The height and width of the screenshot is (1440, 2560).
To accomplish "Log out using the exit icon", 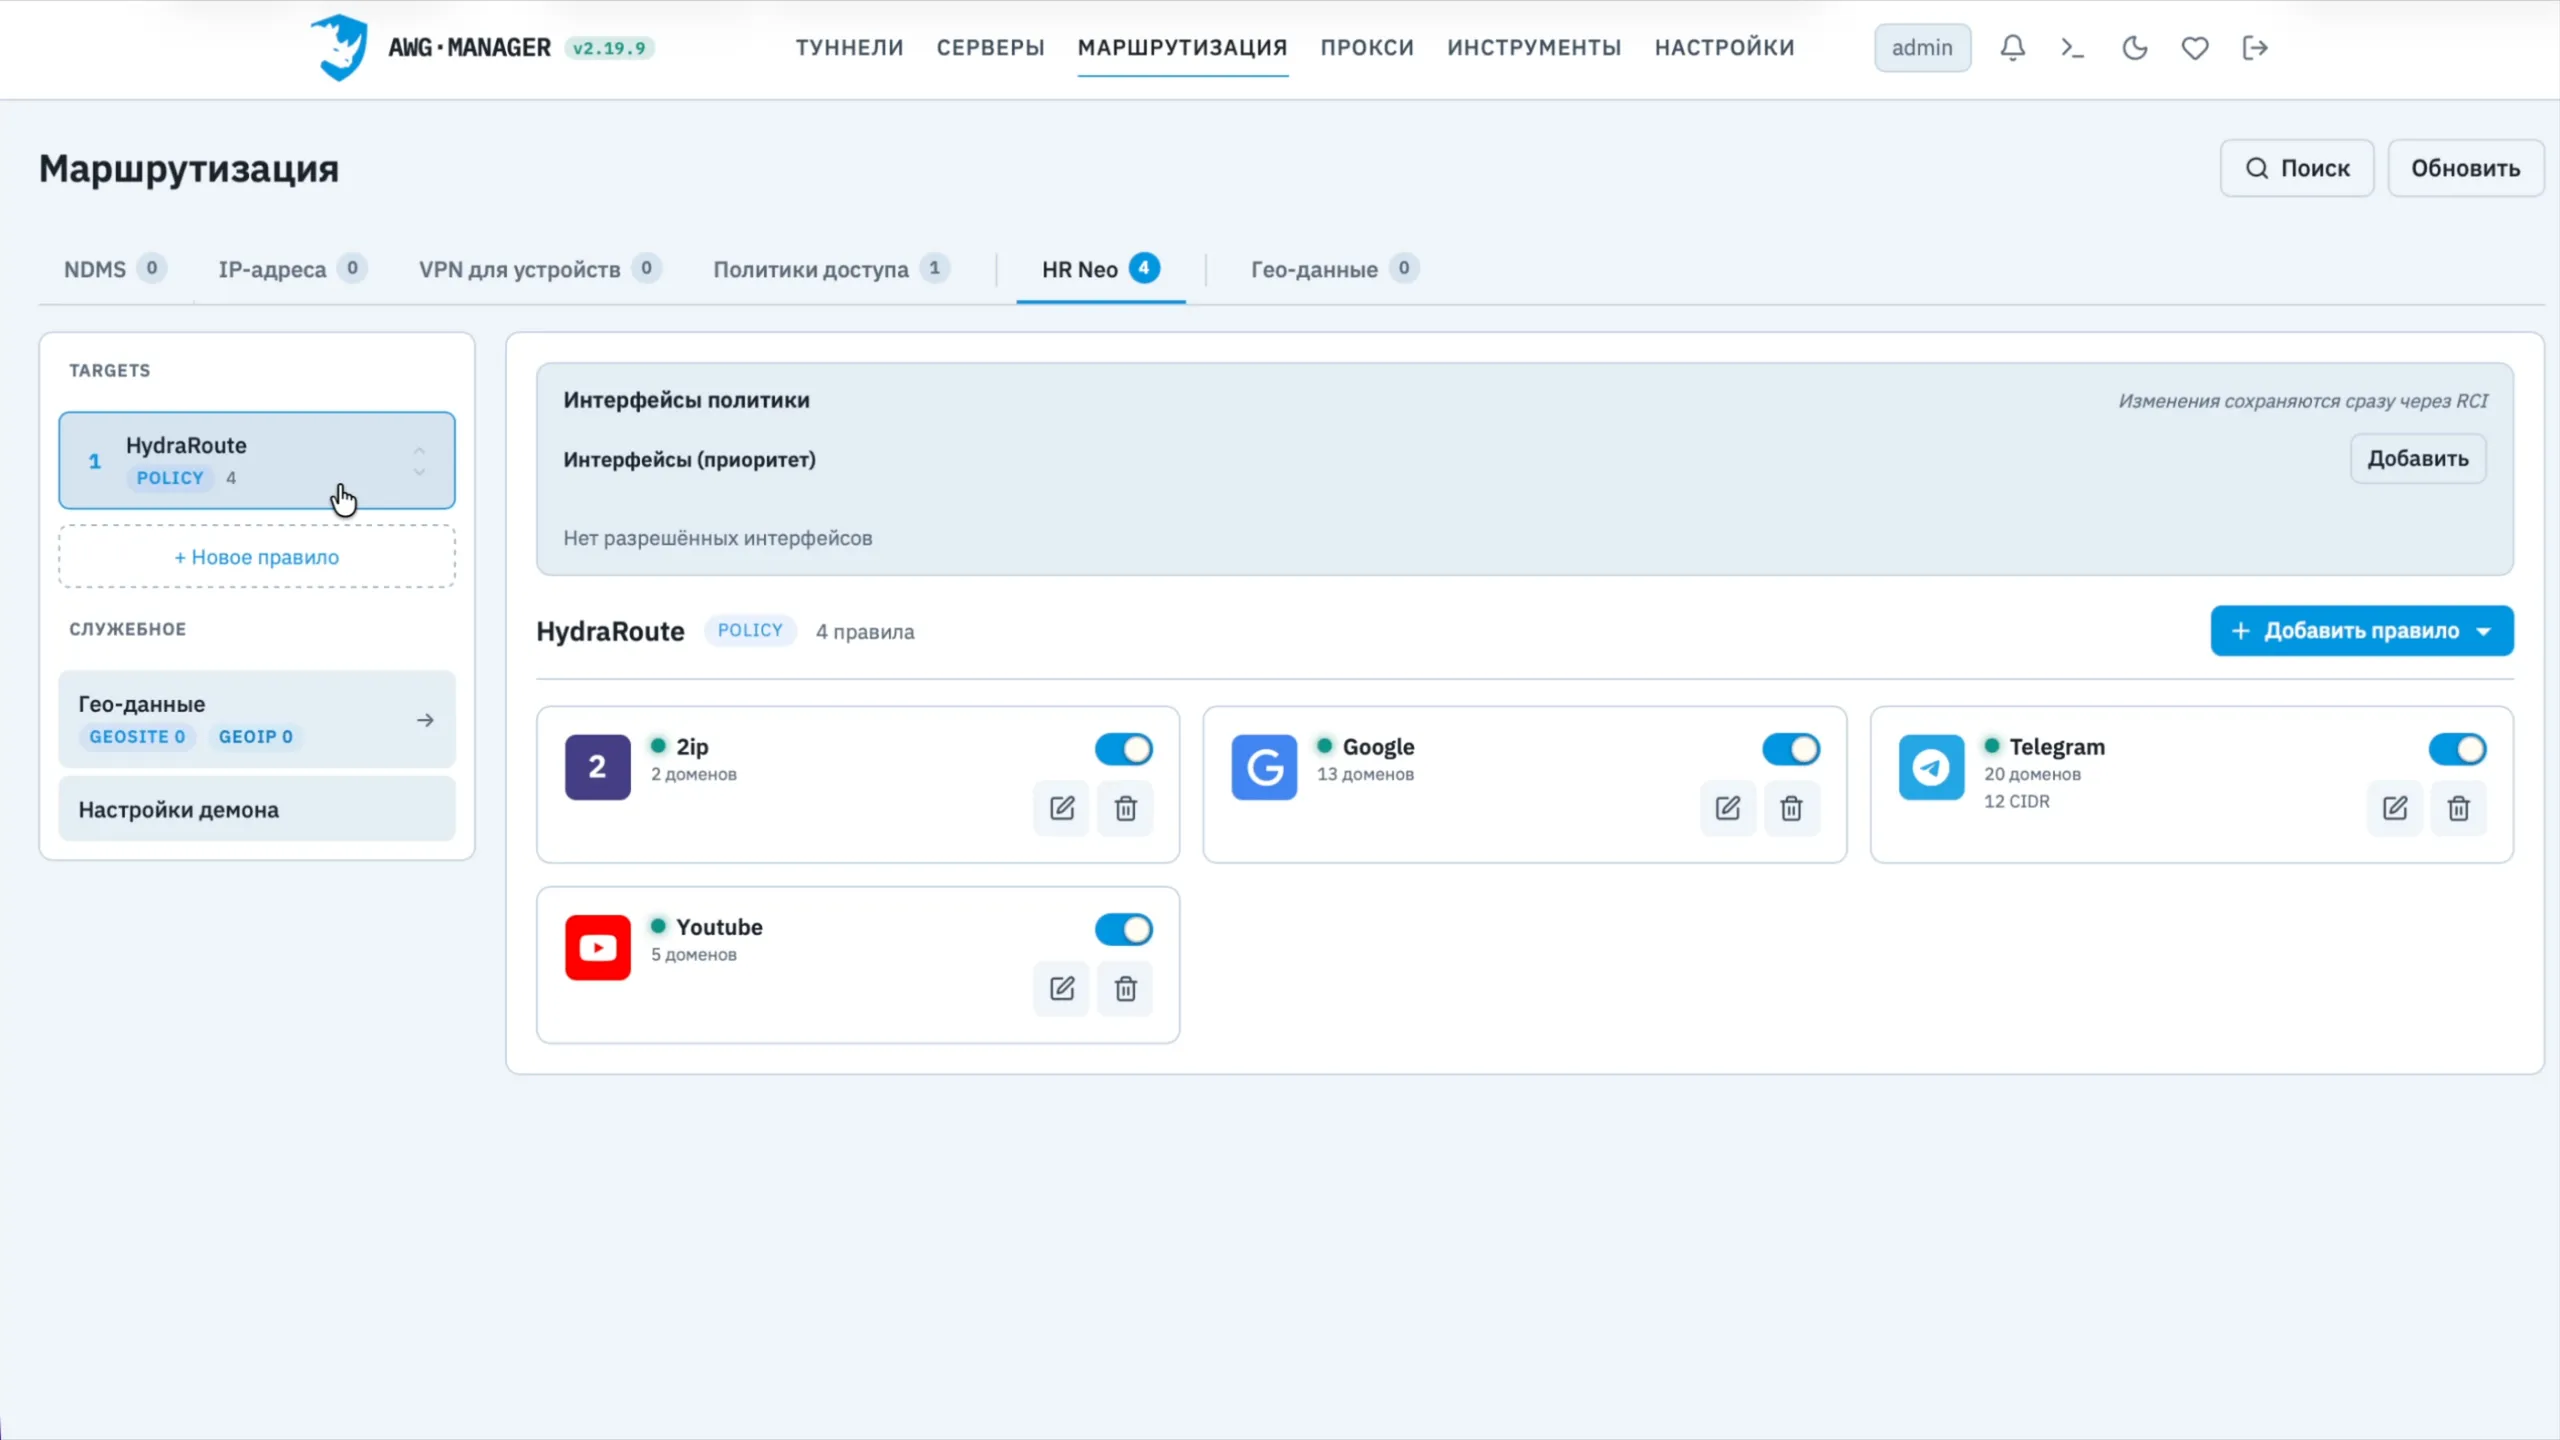I will [x=2255, y=47].
